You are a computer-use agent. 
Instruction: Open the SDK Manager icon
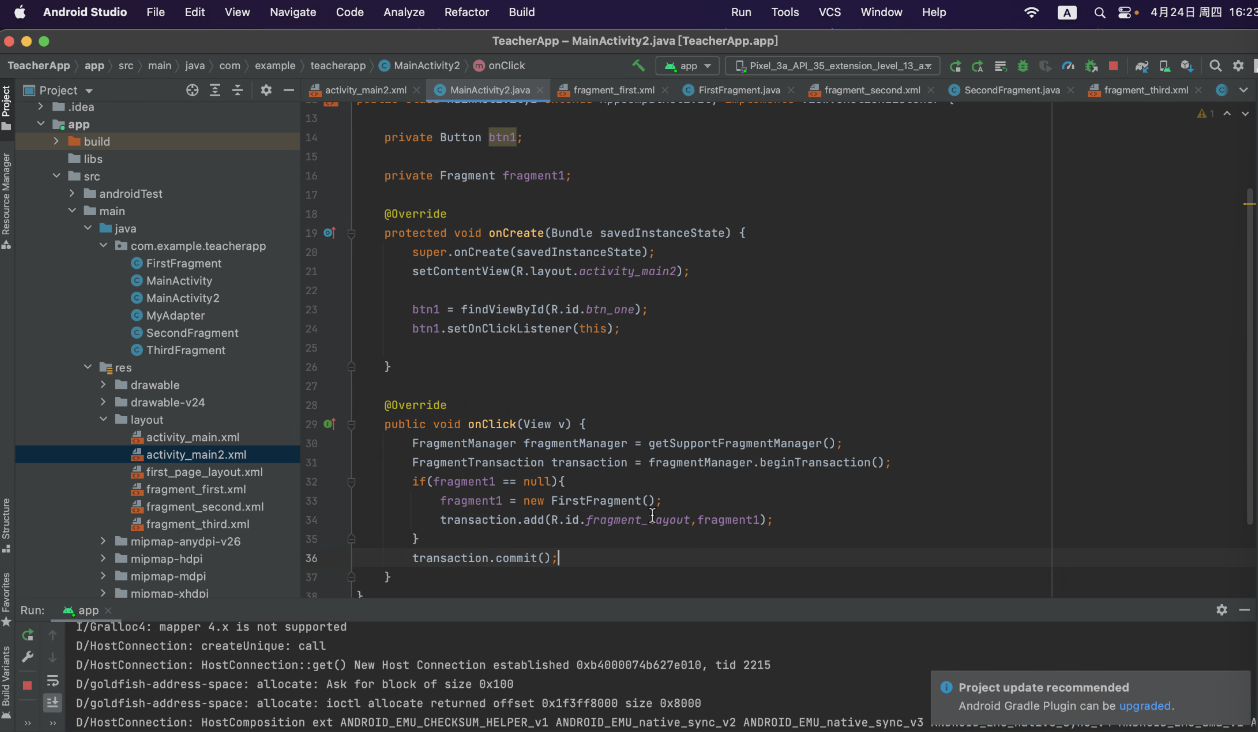click(1187, 66)
